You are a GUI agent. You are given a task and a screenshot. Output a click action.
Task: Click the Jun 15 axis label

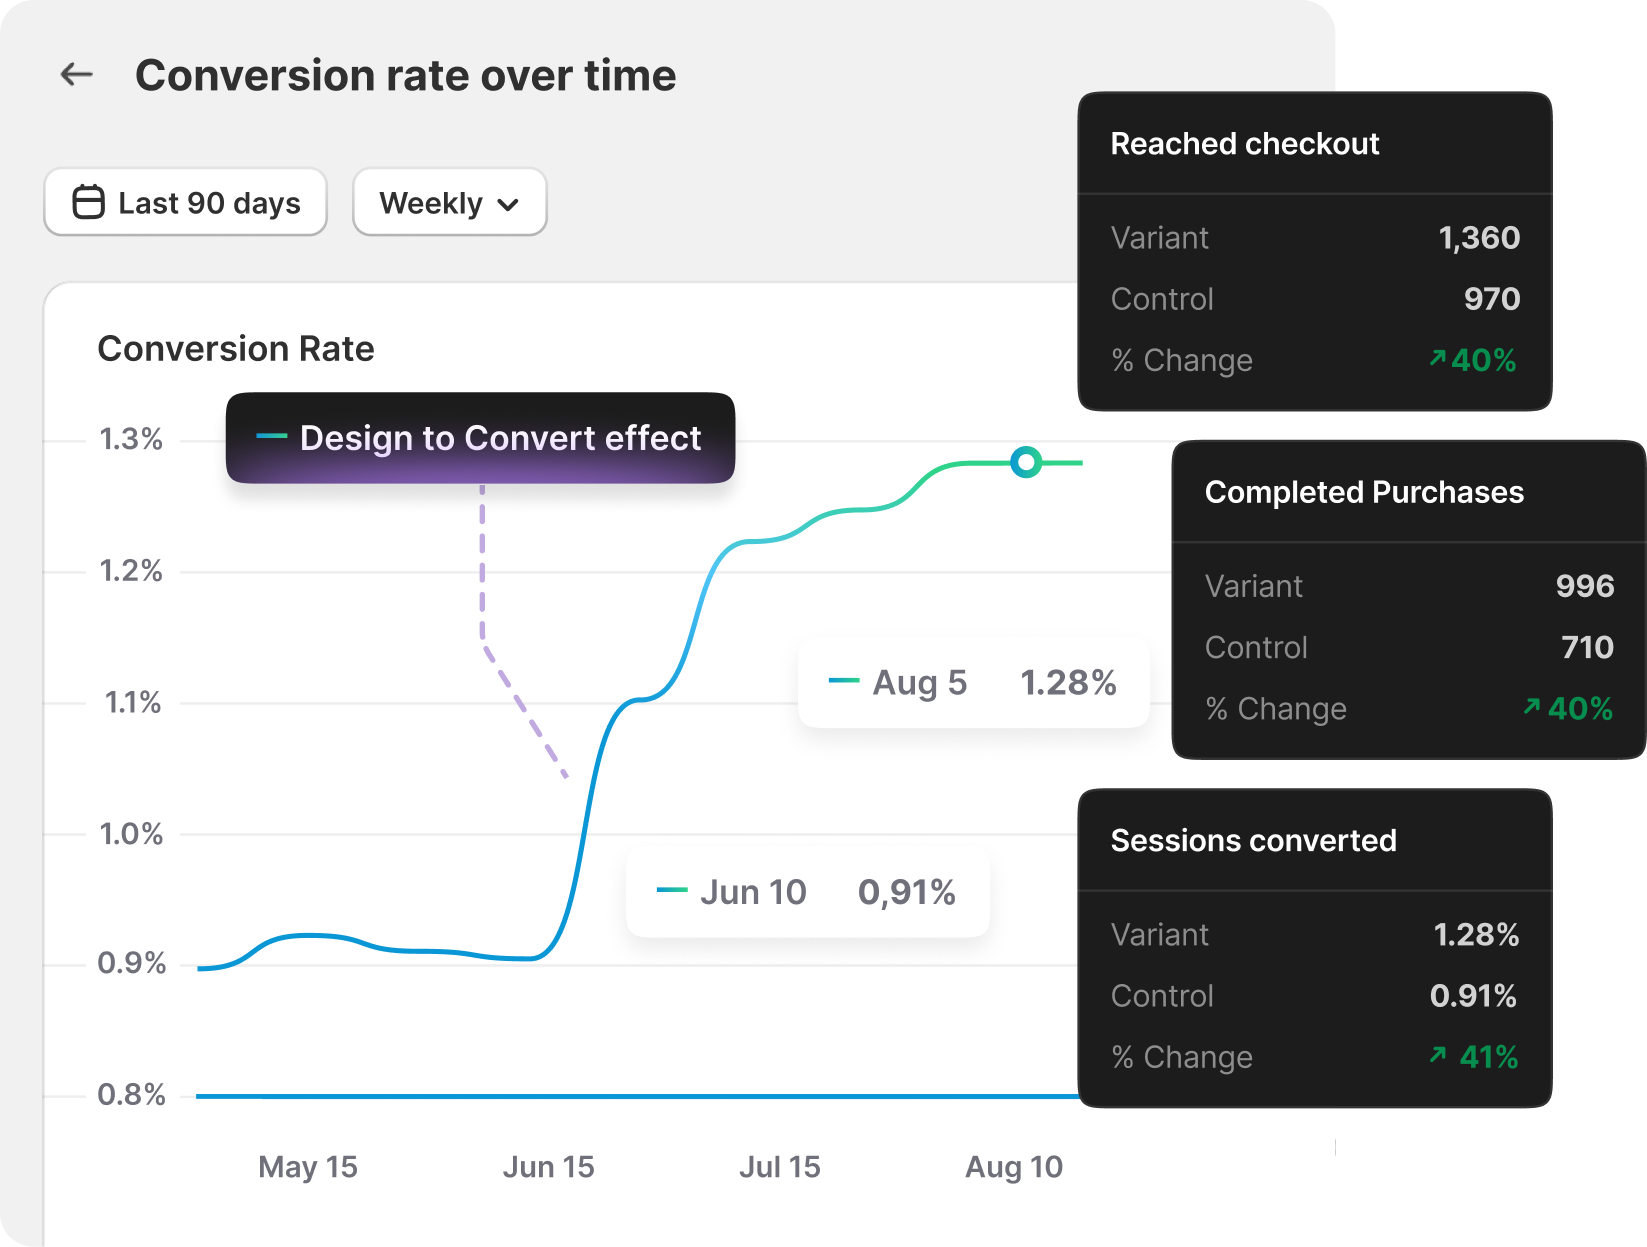(549, 1167)
